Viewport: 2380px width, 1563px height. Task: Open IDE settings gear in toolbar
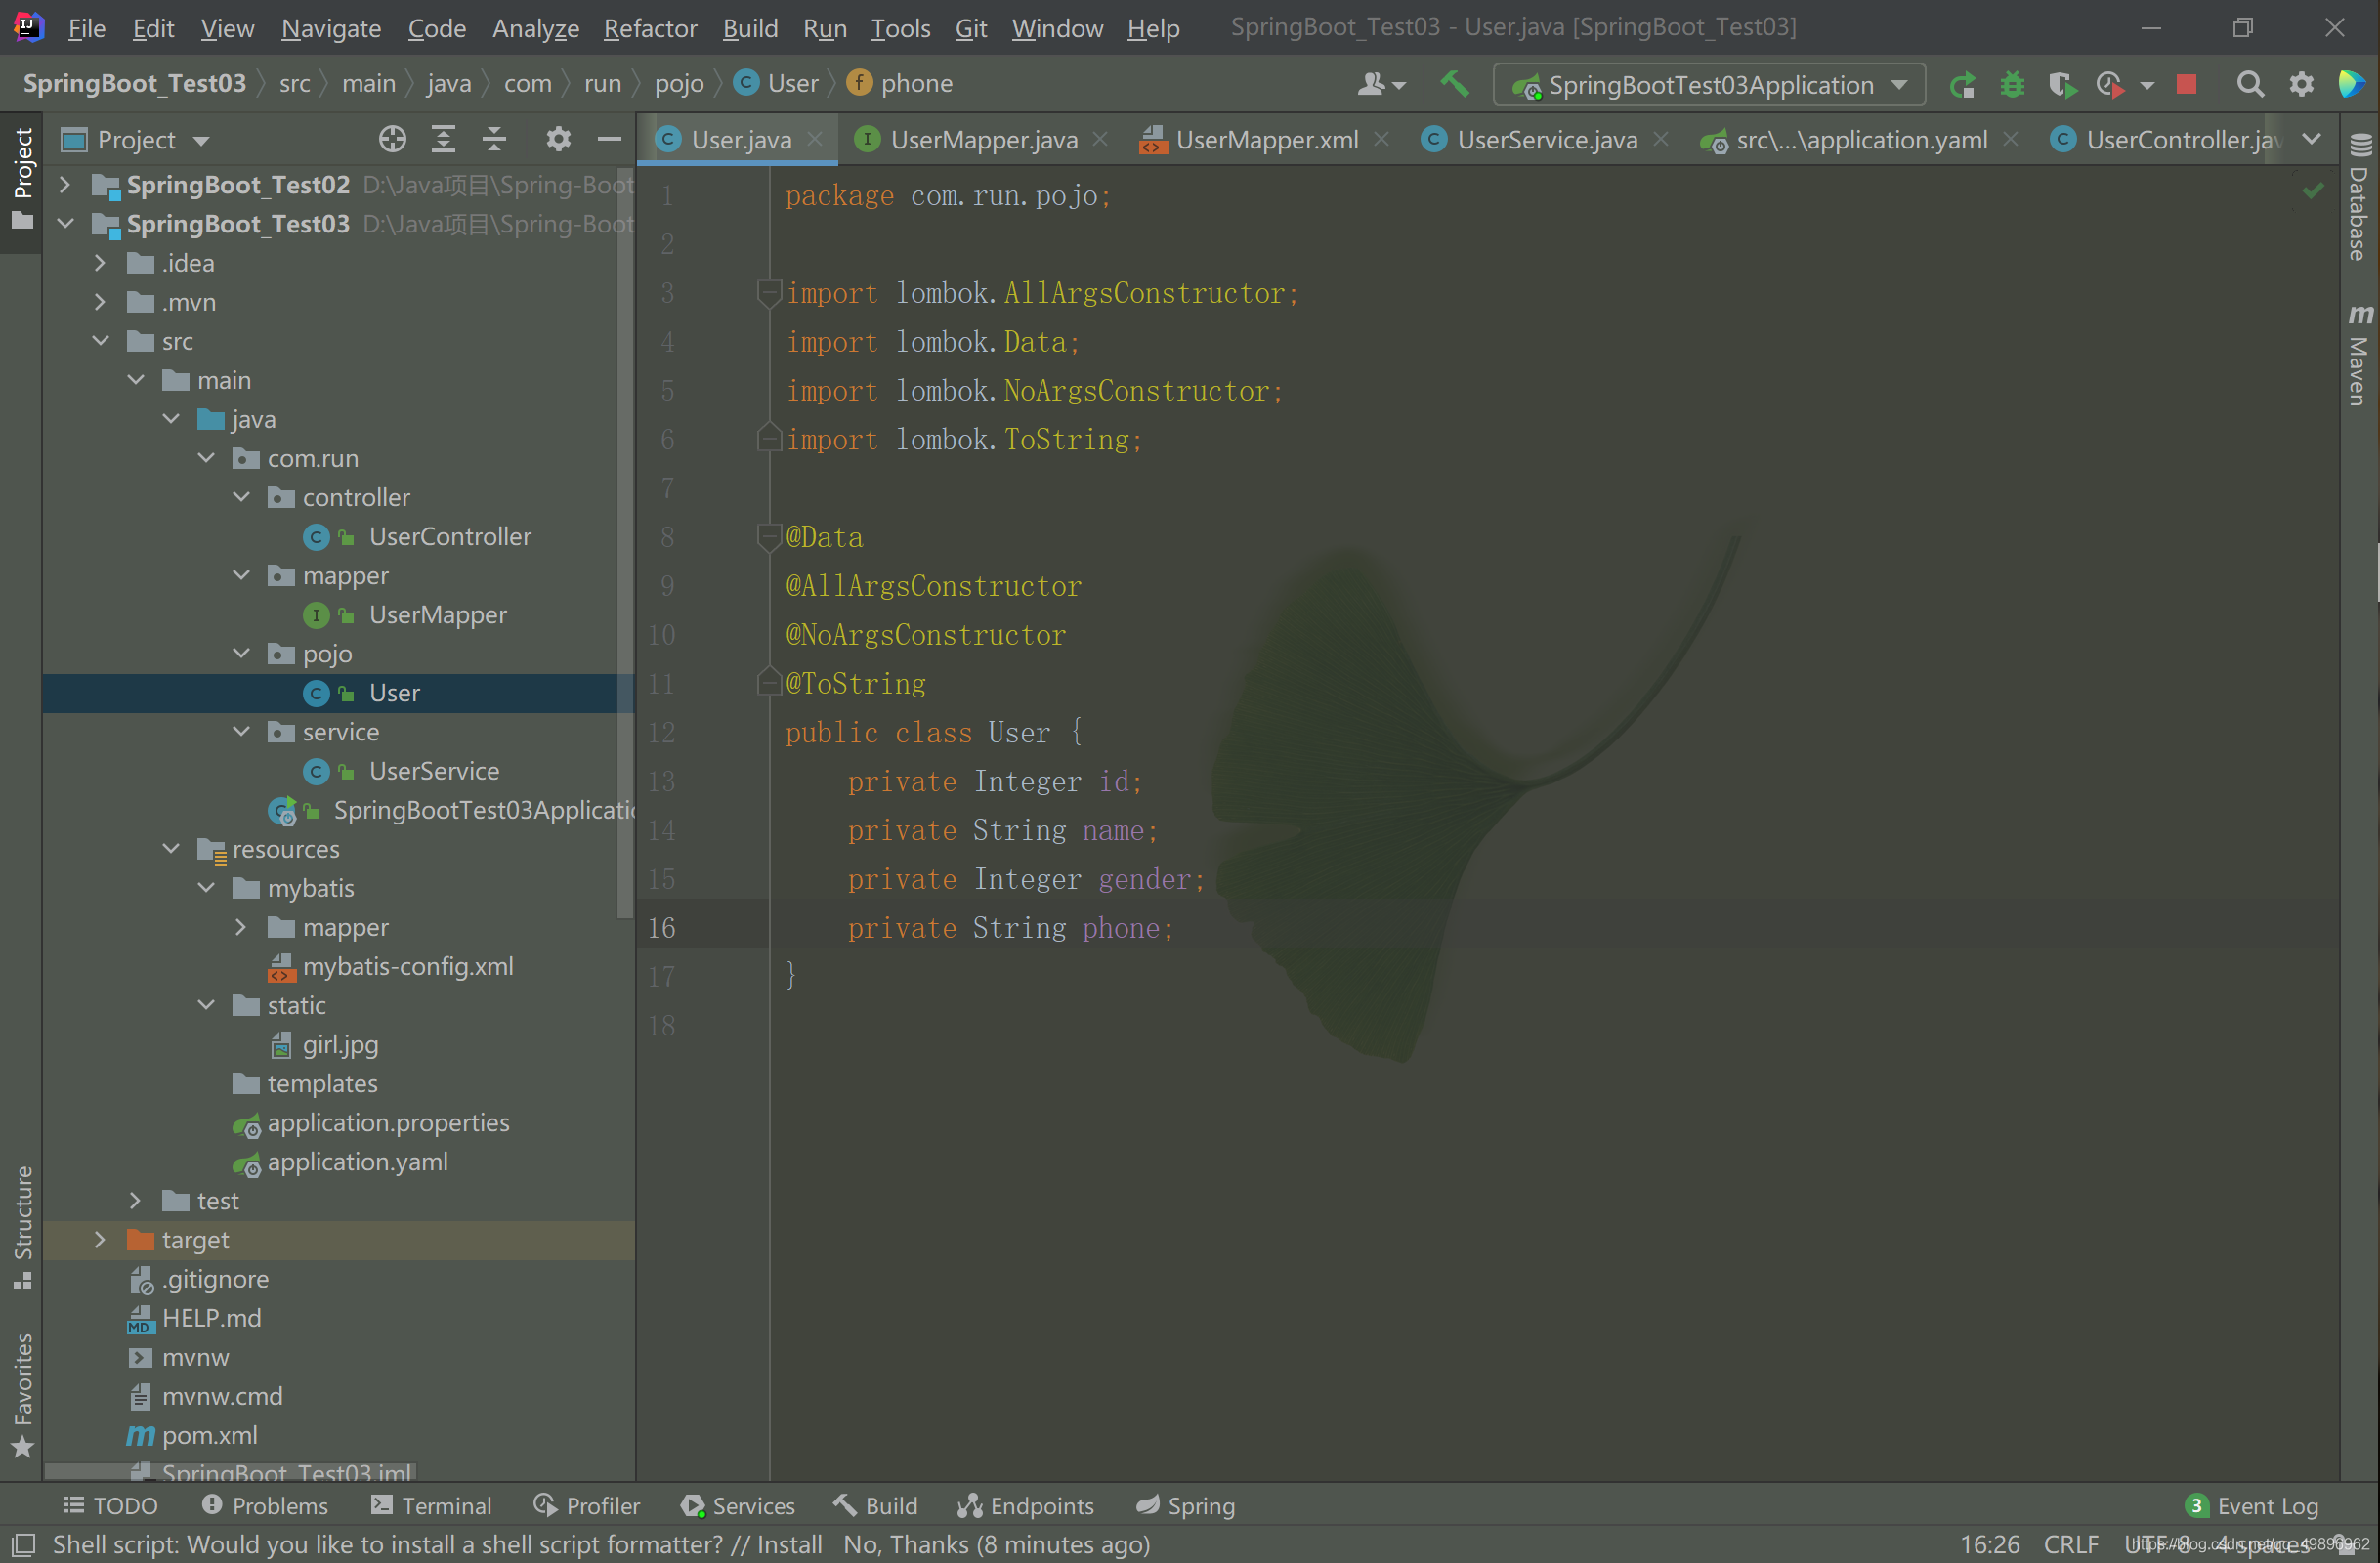tap(2301, 85)
